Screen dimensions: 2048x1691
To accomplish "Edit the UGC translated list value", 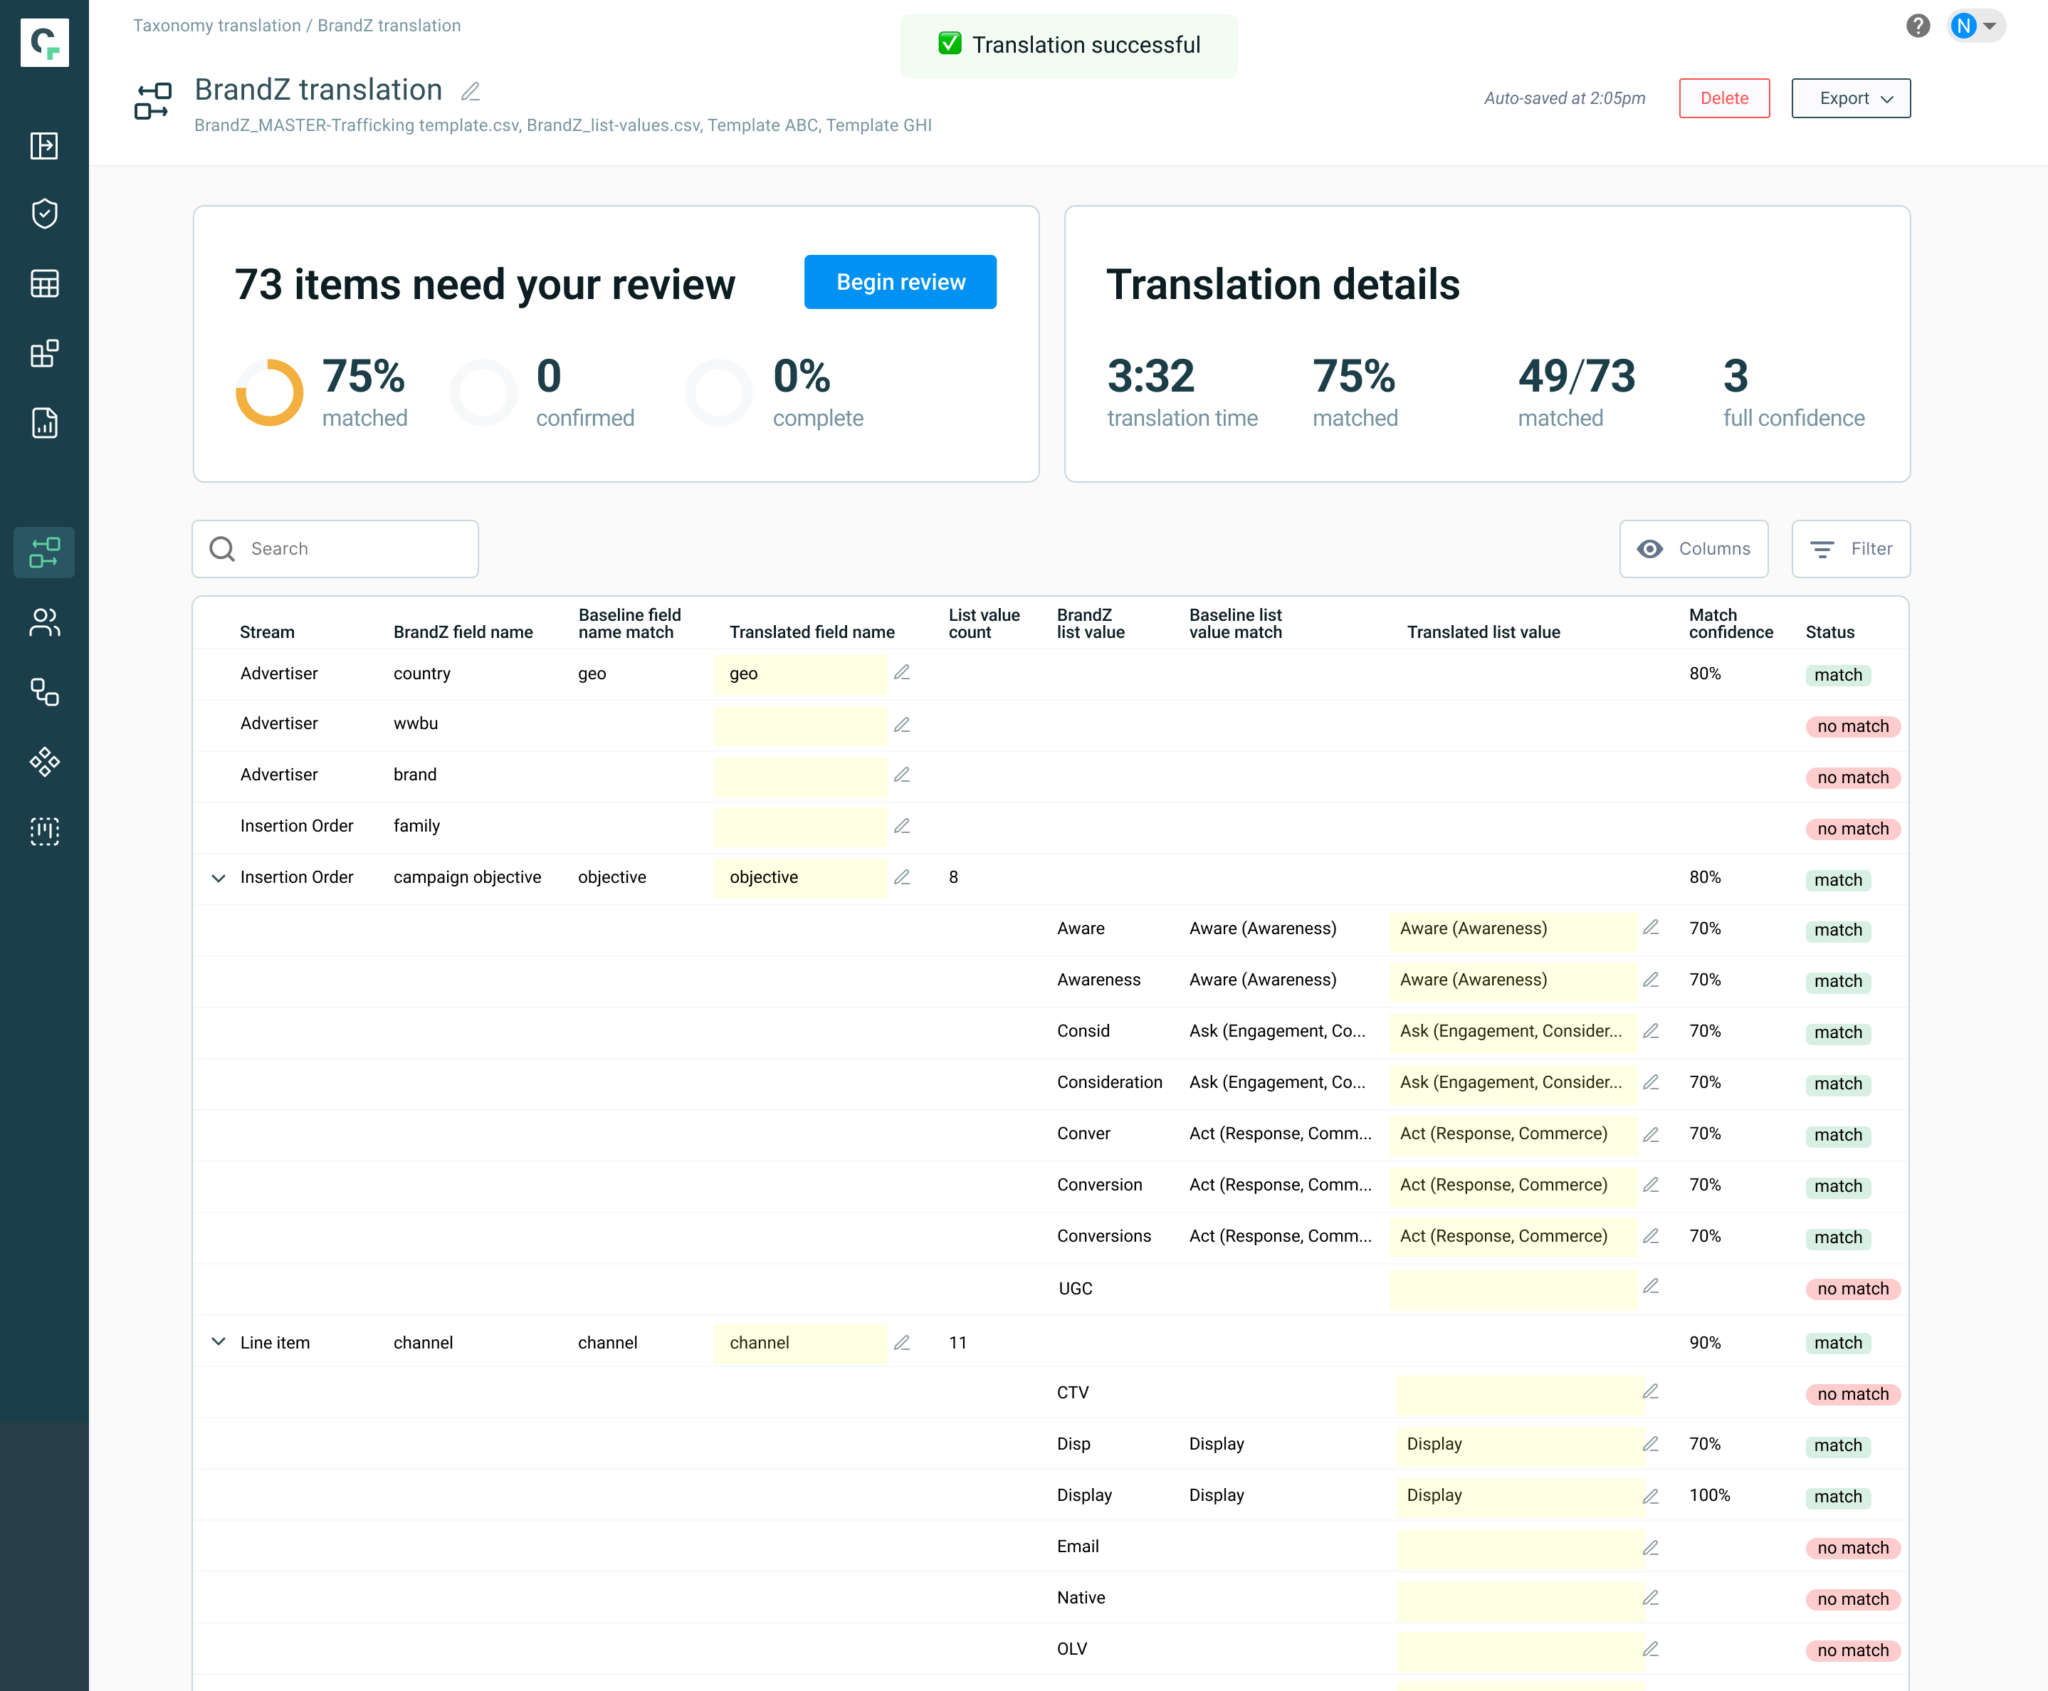I will 1651,1287.
